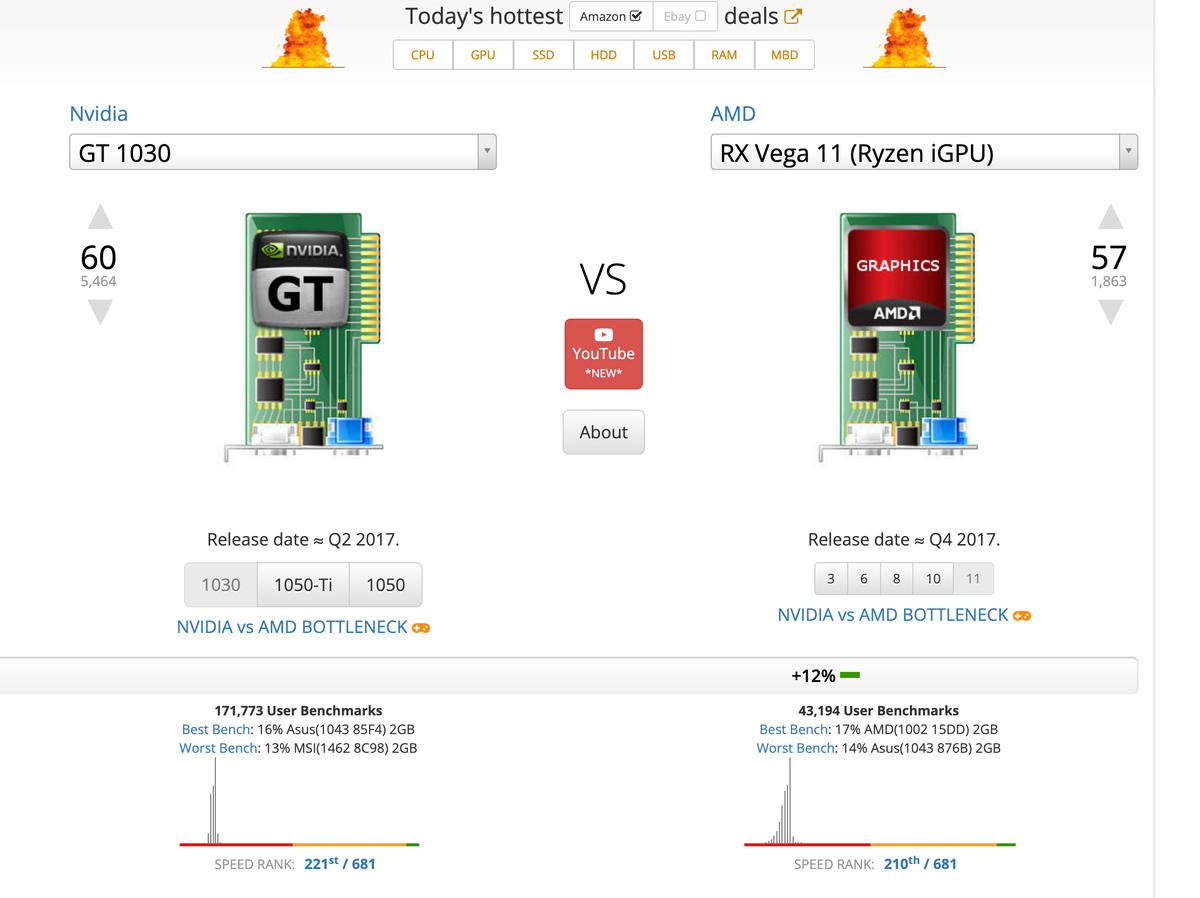Click the AMD Graphics card image
1200x898 pixels.
(x=898, y=335)
